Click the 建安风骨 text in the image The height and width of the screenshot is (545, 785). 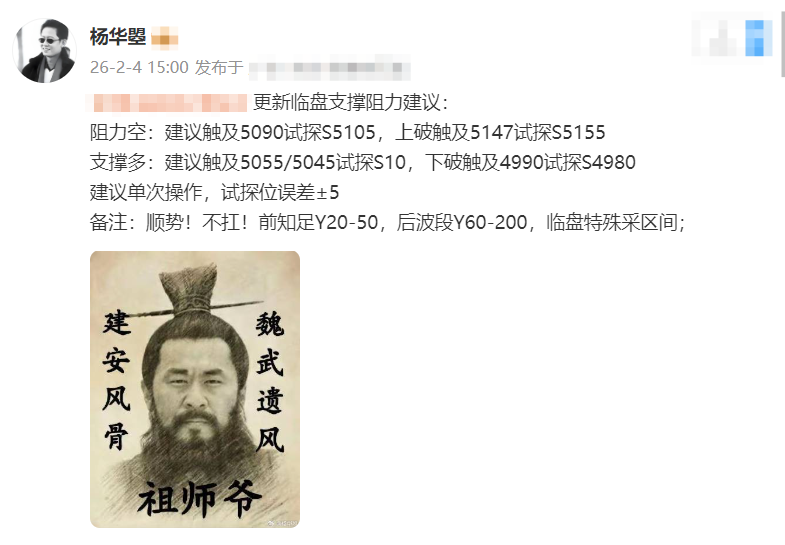point(117,380)
